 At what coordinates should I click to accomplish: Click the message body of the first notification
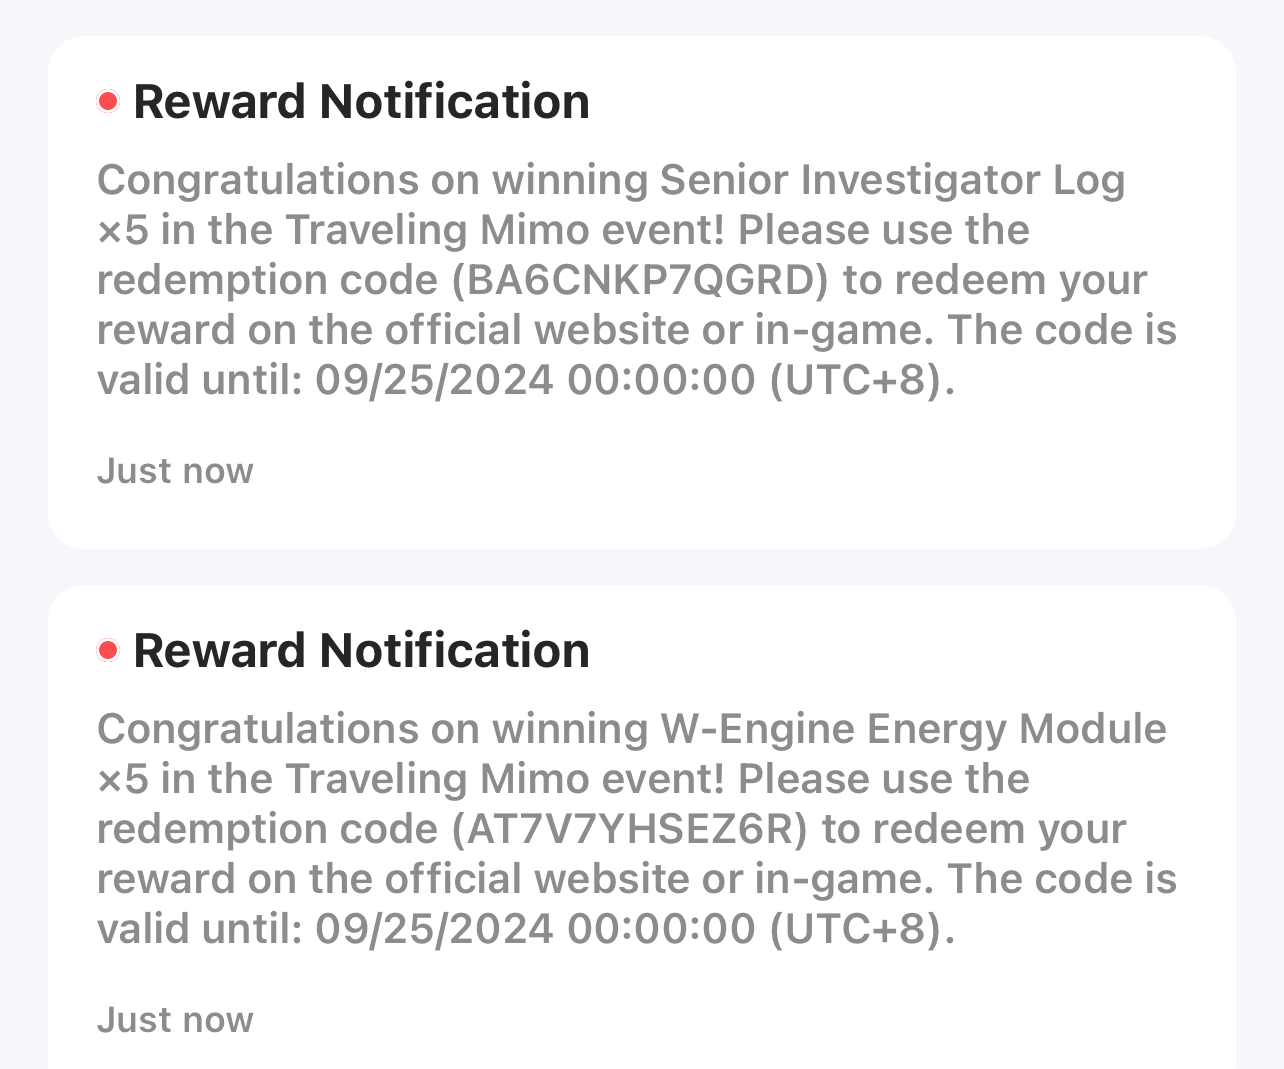point(637,280)
